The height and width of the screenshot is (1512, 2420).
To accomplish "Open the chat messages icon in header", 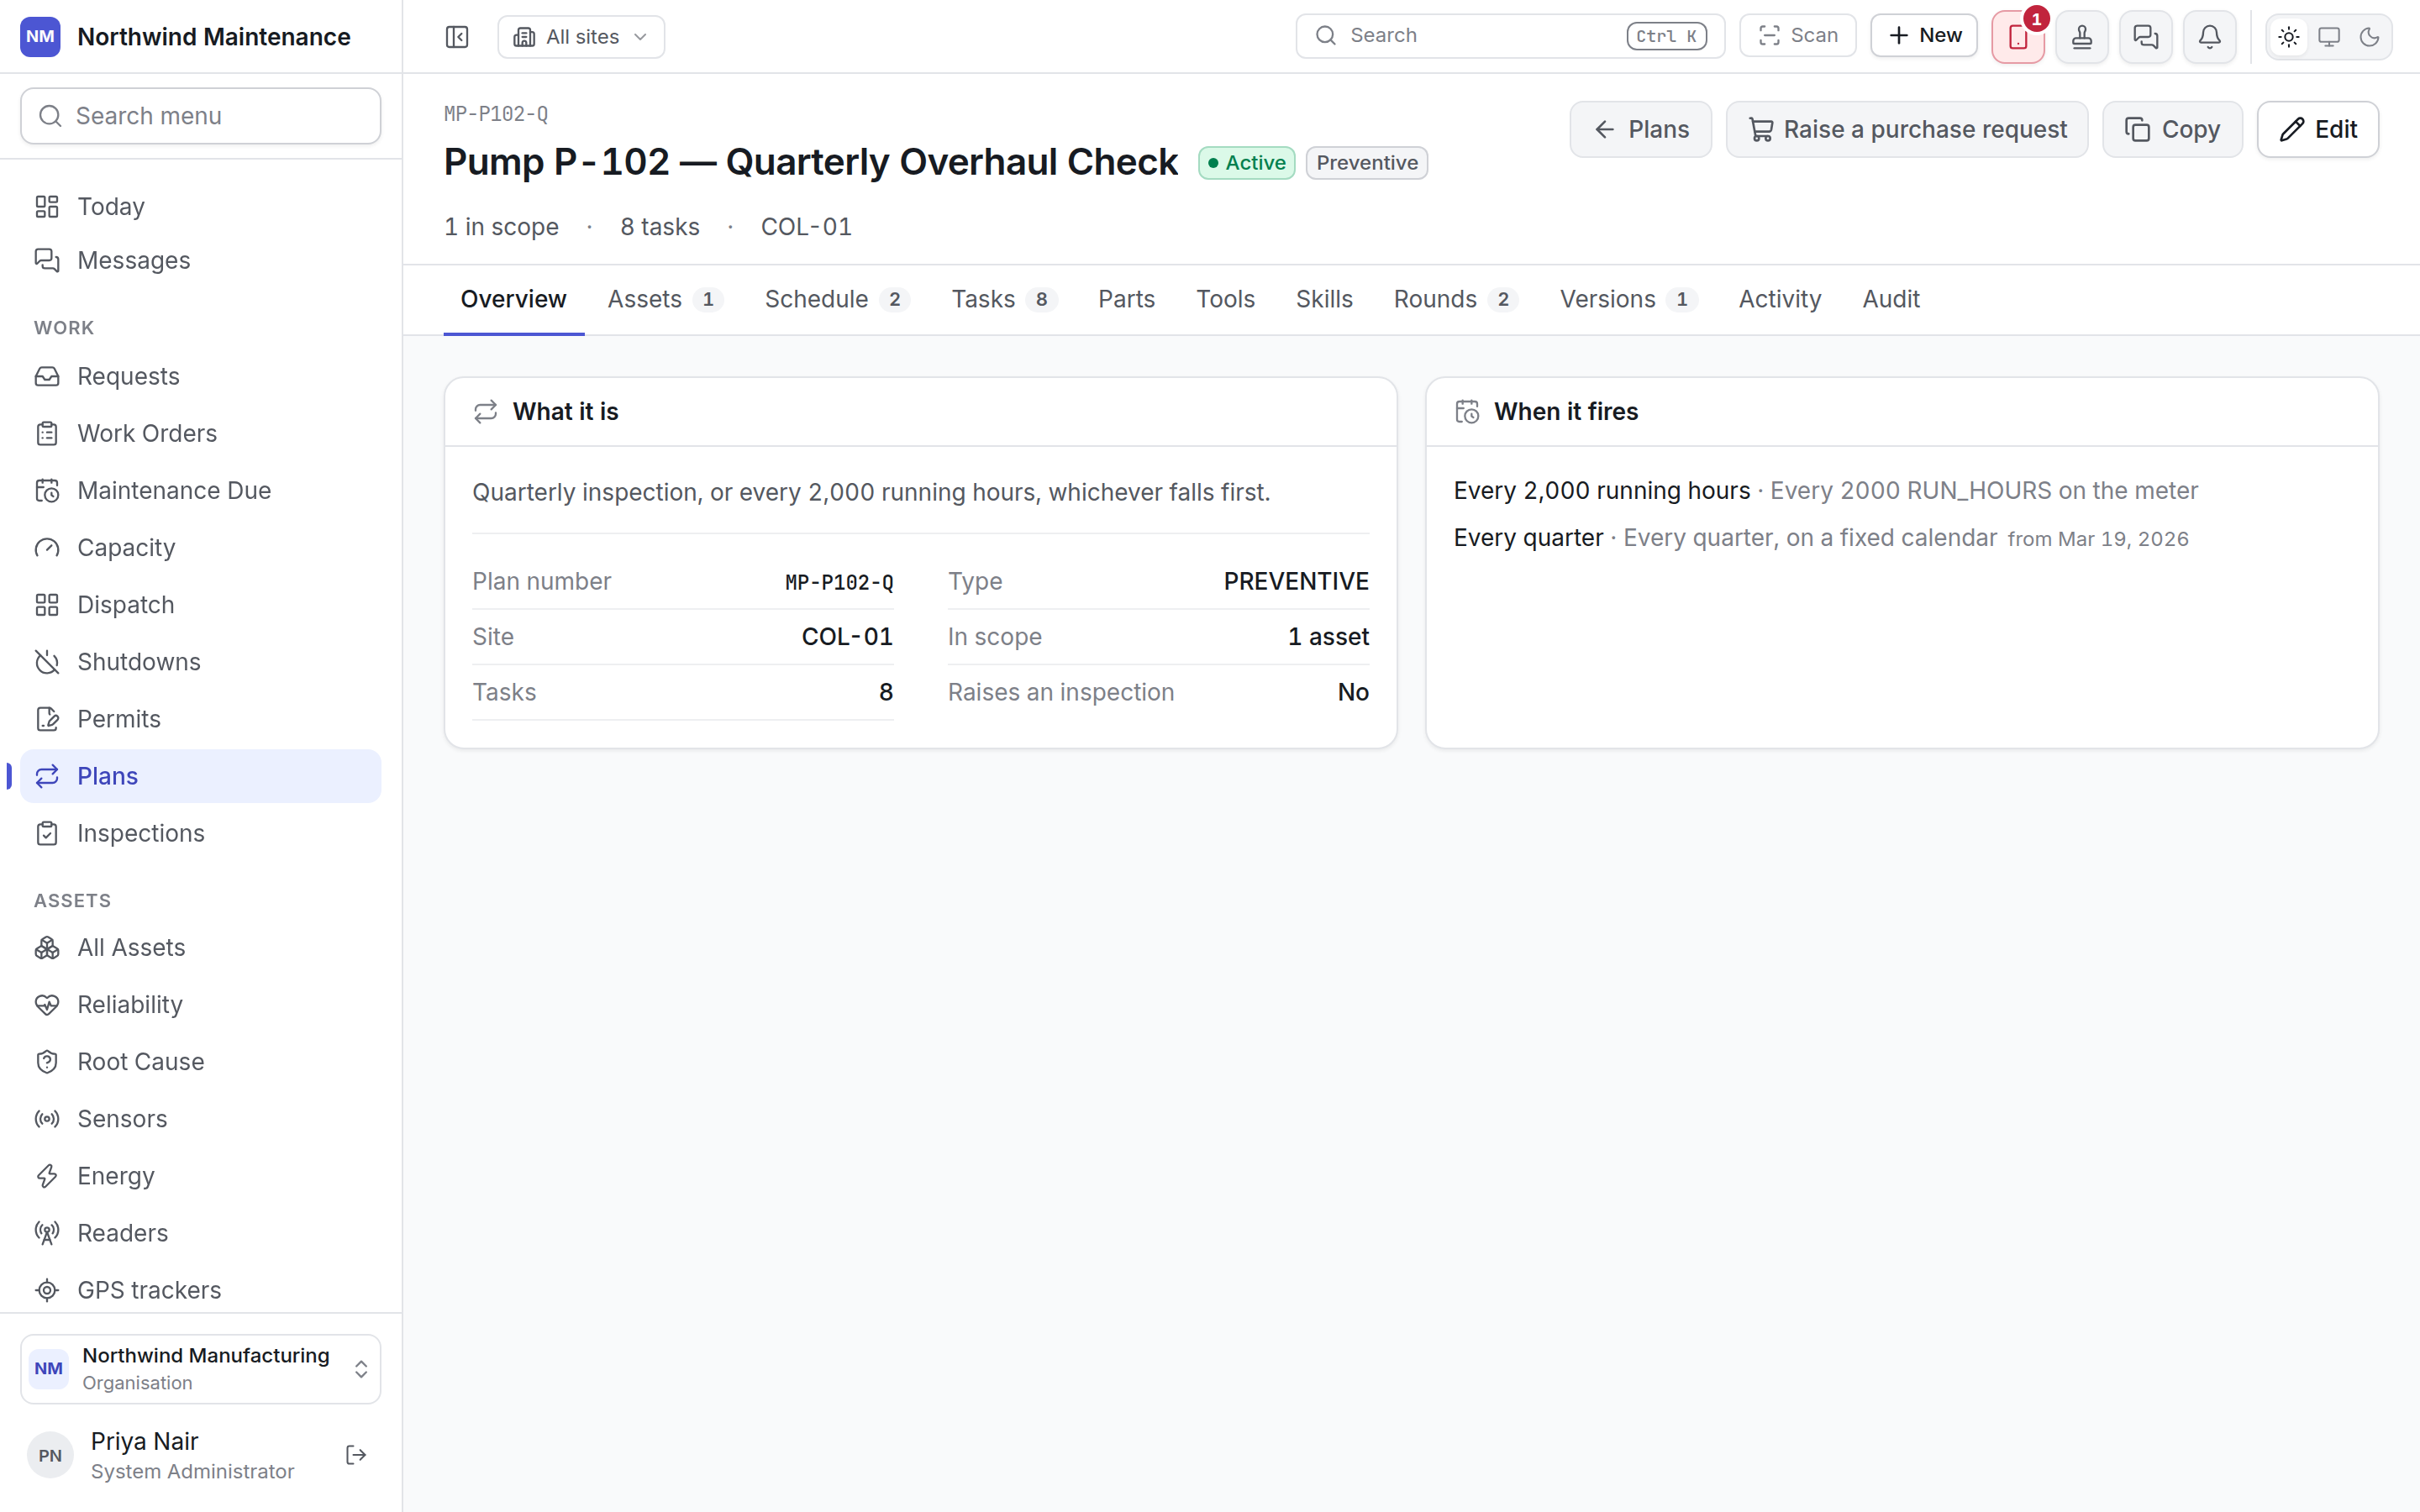I will click(2145, 37).
